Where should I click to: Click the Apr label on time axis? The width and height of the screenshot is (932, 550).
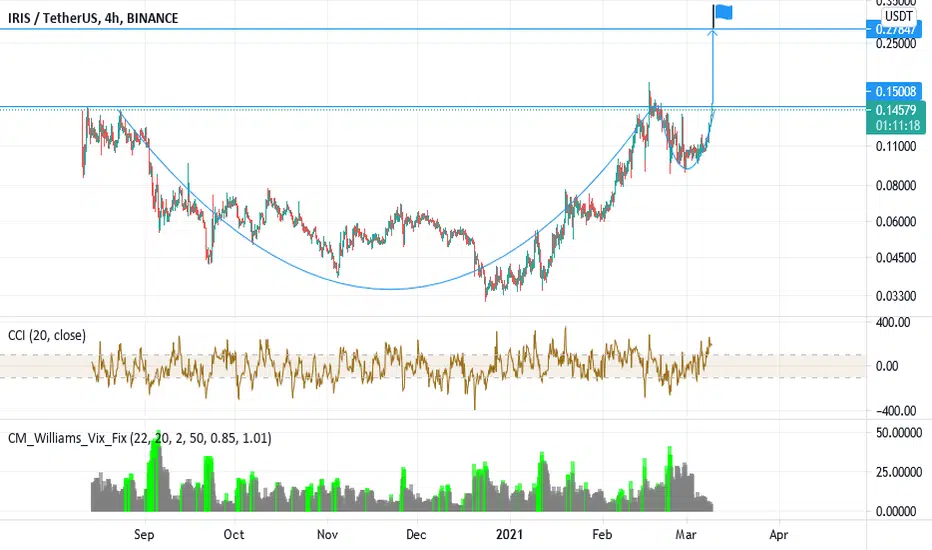tap(779, 534)
